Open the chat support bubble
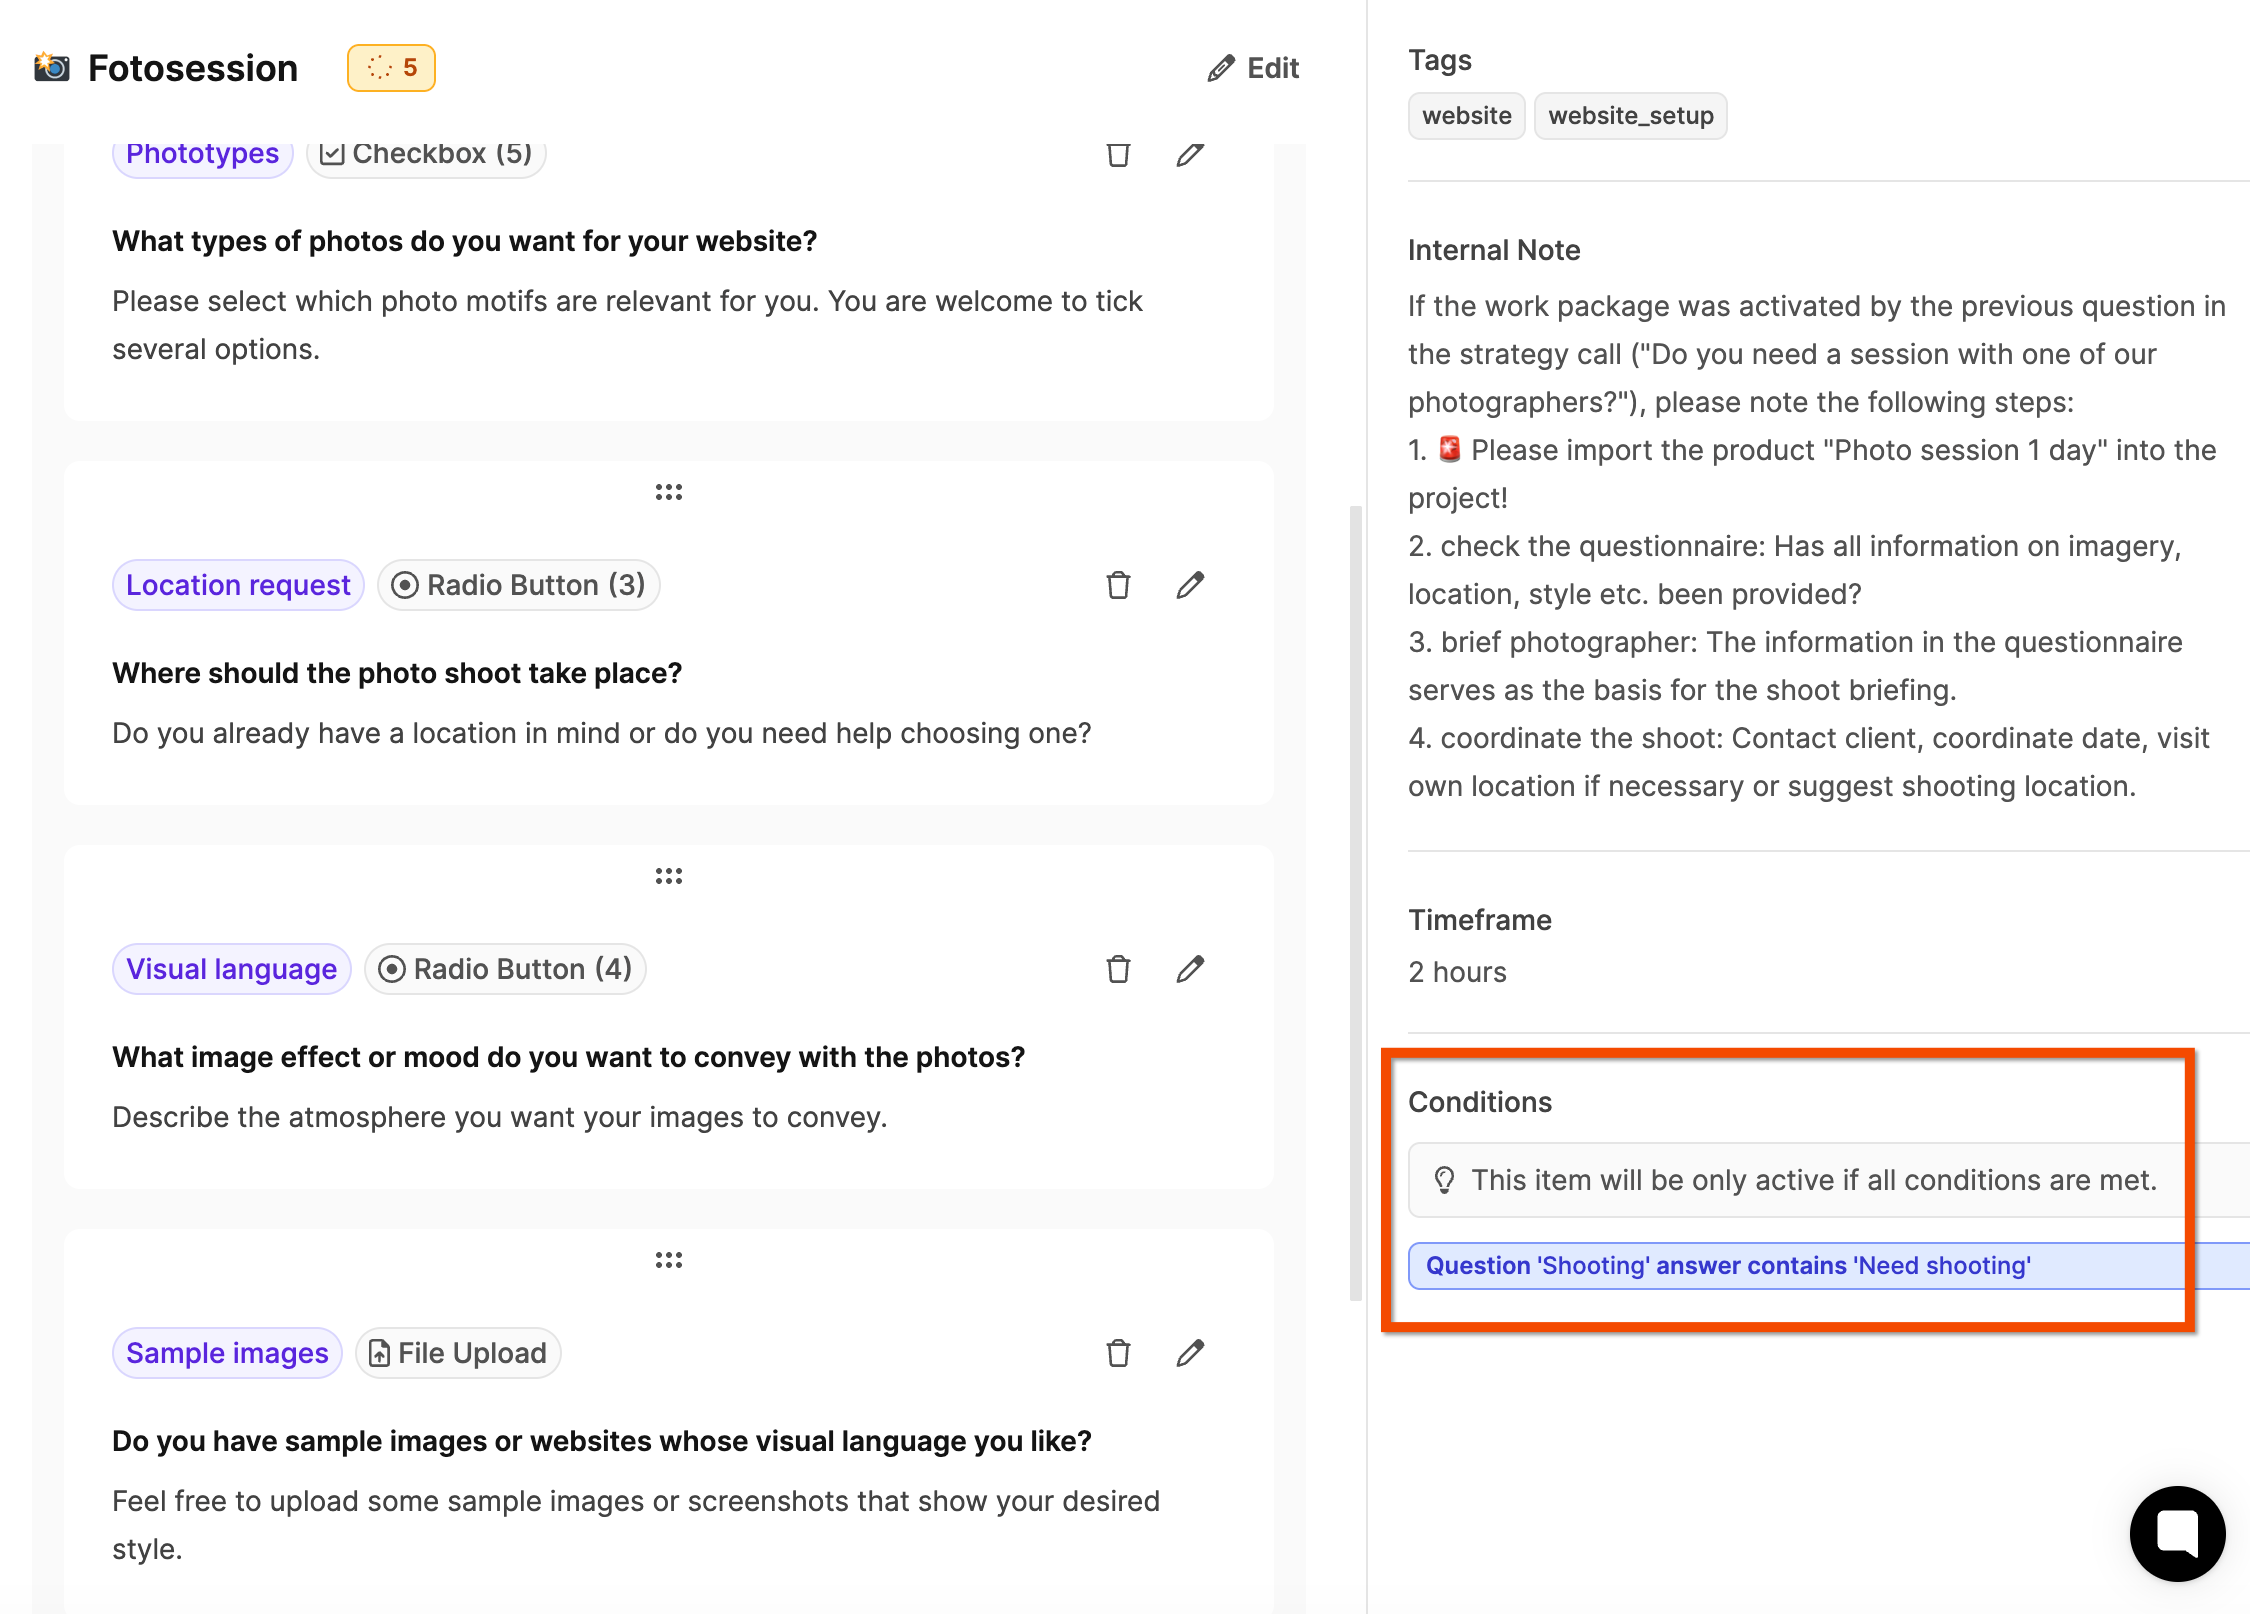2250x1614 pixels. (x=2177, y=1533)
